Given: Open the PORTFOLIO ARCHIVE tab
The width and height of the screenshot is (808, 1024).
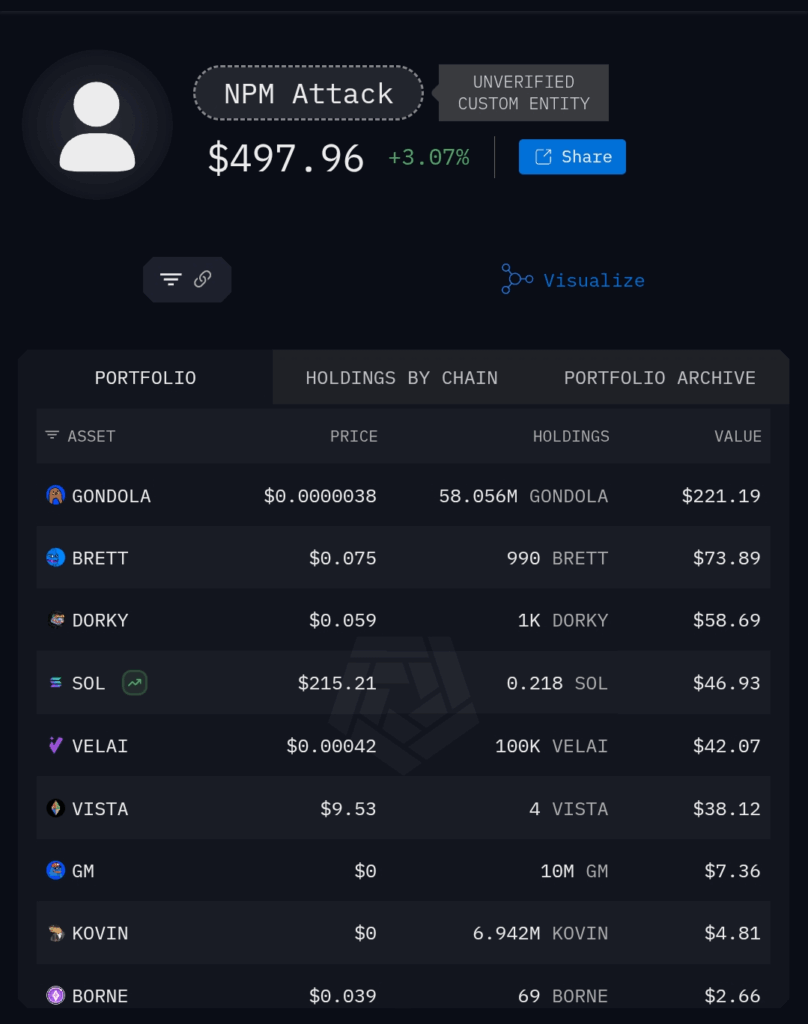Looking at the screenshot, I should (659, 378).
